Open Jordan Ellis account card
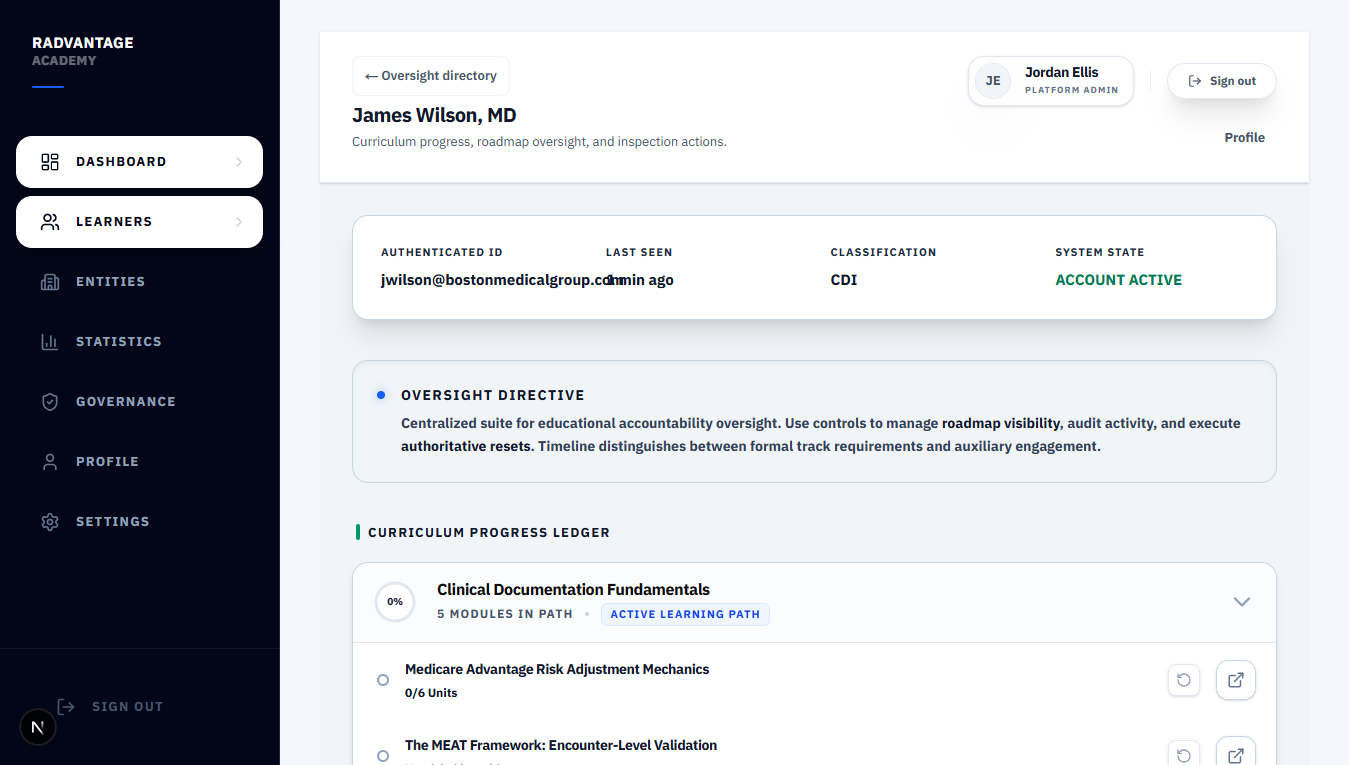 tap(1051, 81)
